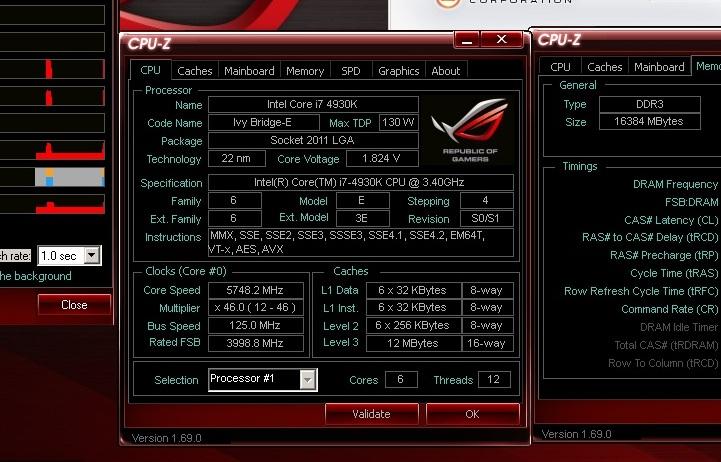
Task: Click the Republic of Gamers logo
Action: [469, 131]
